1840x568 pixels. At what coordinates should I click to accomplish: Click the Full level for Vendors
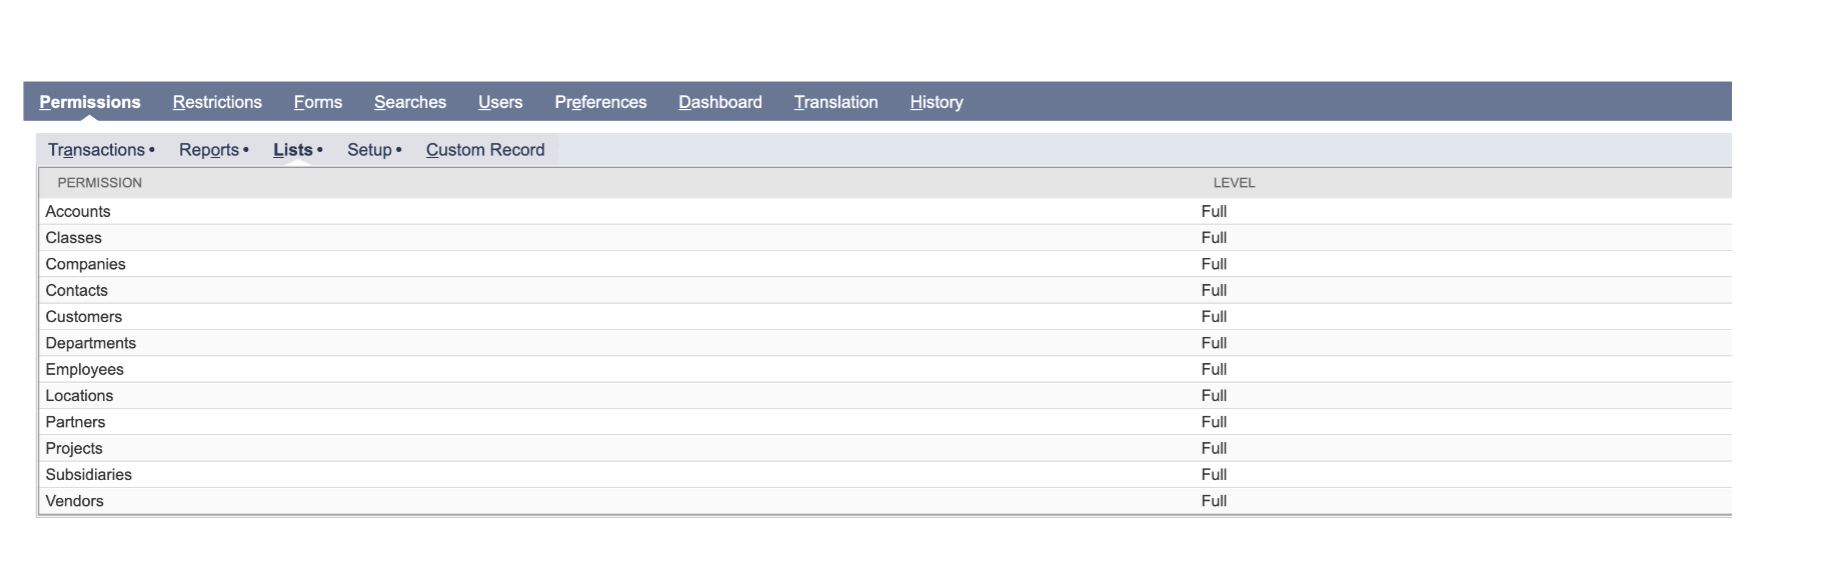coord(1214,501)
